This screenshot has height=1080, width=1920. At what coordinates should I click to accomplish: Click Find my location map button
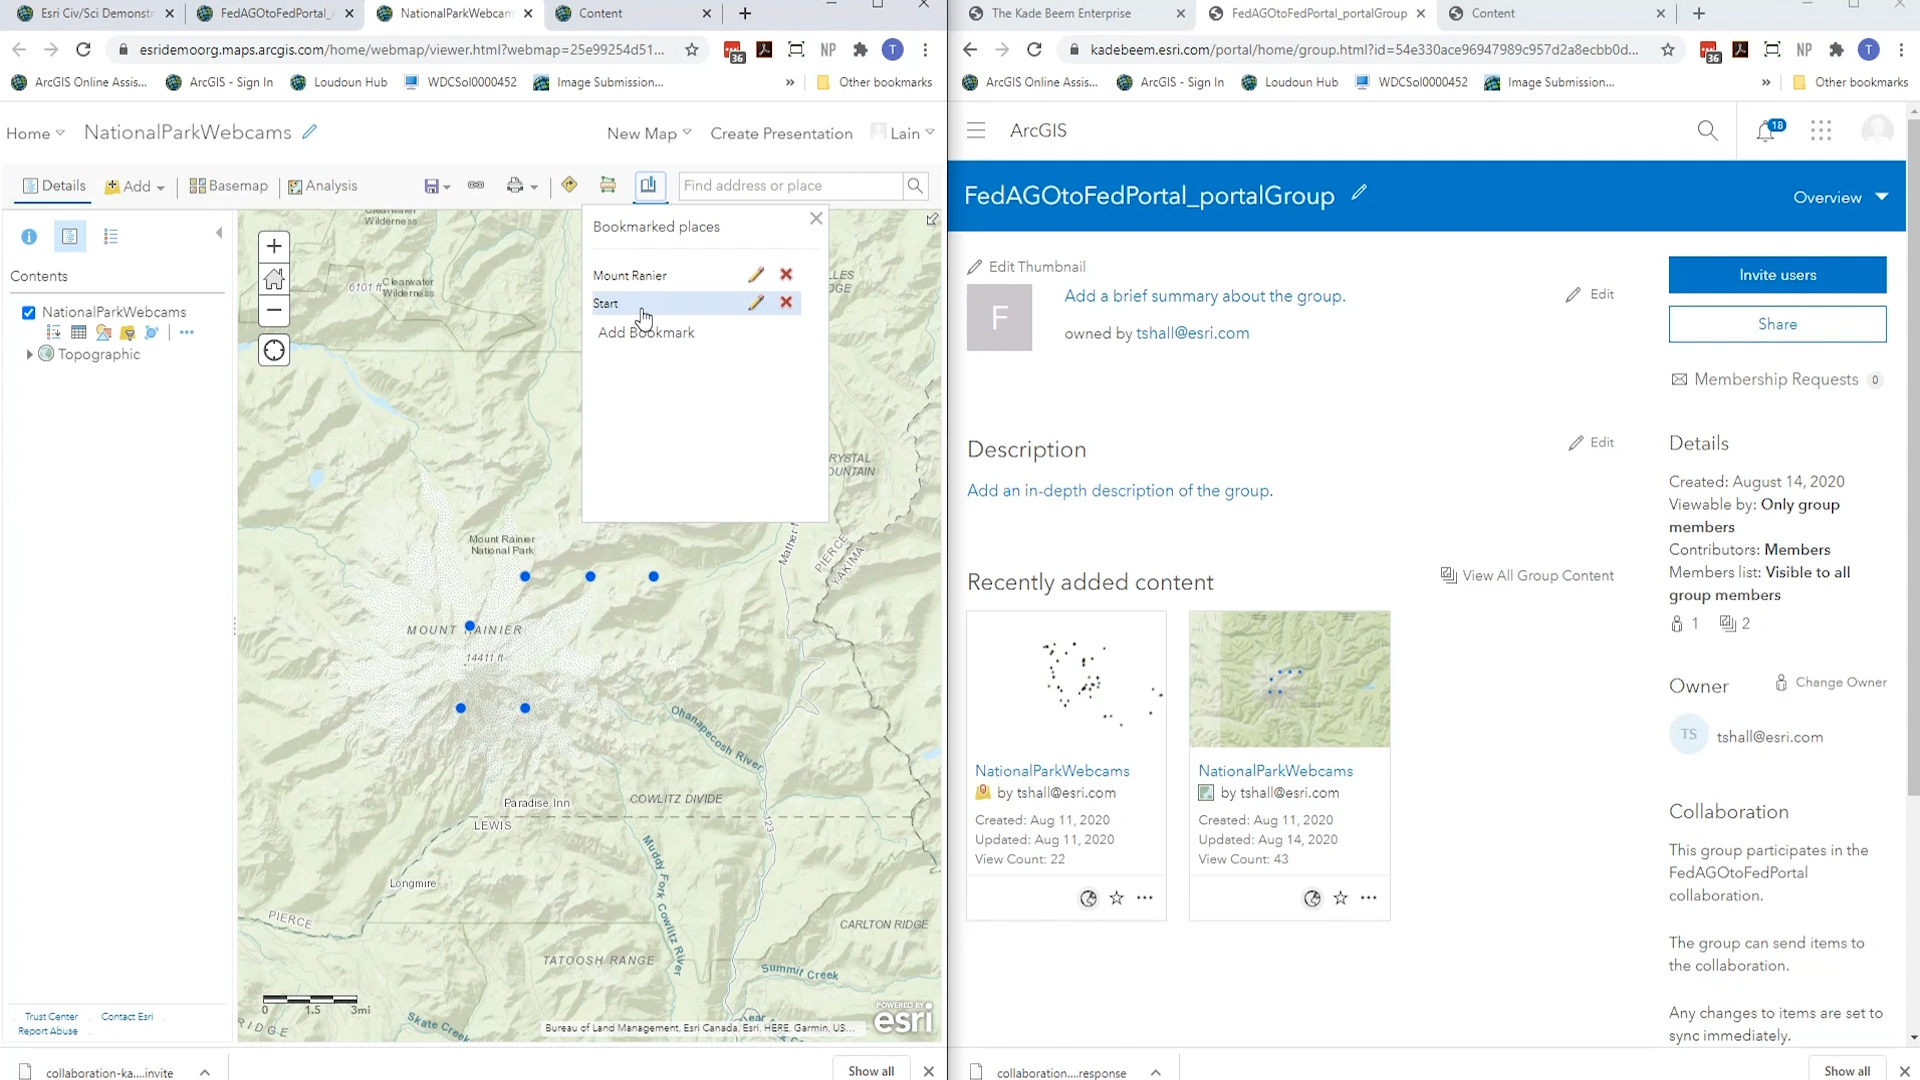[274, 350]
